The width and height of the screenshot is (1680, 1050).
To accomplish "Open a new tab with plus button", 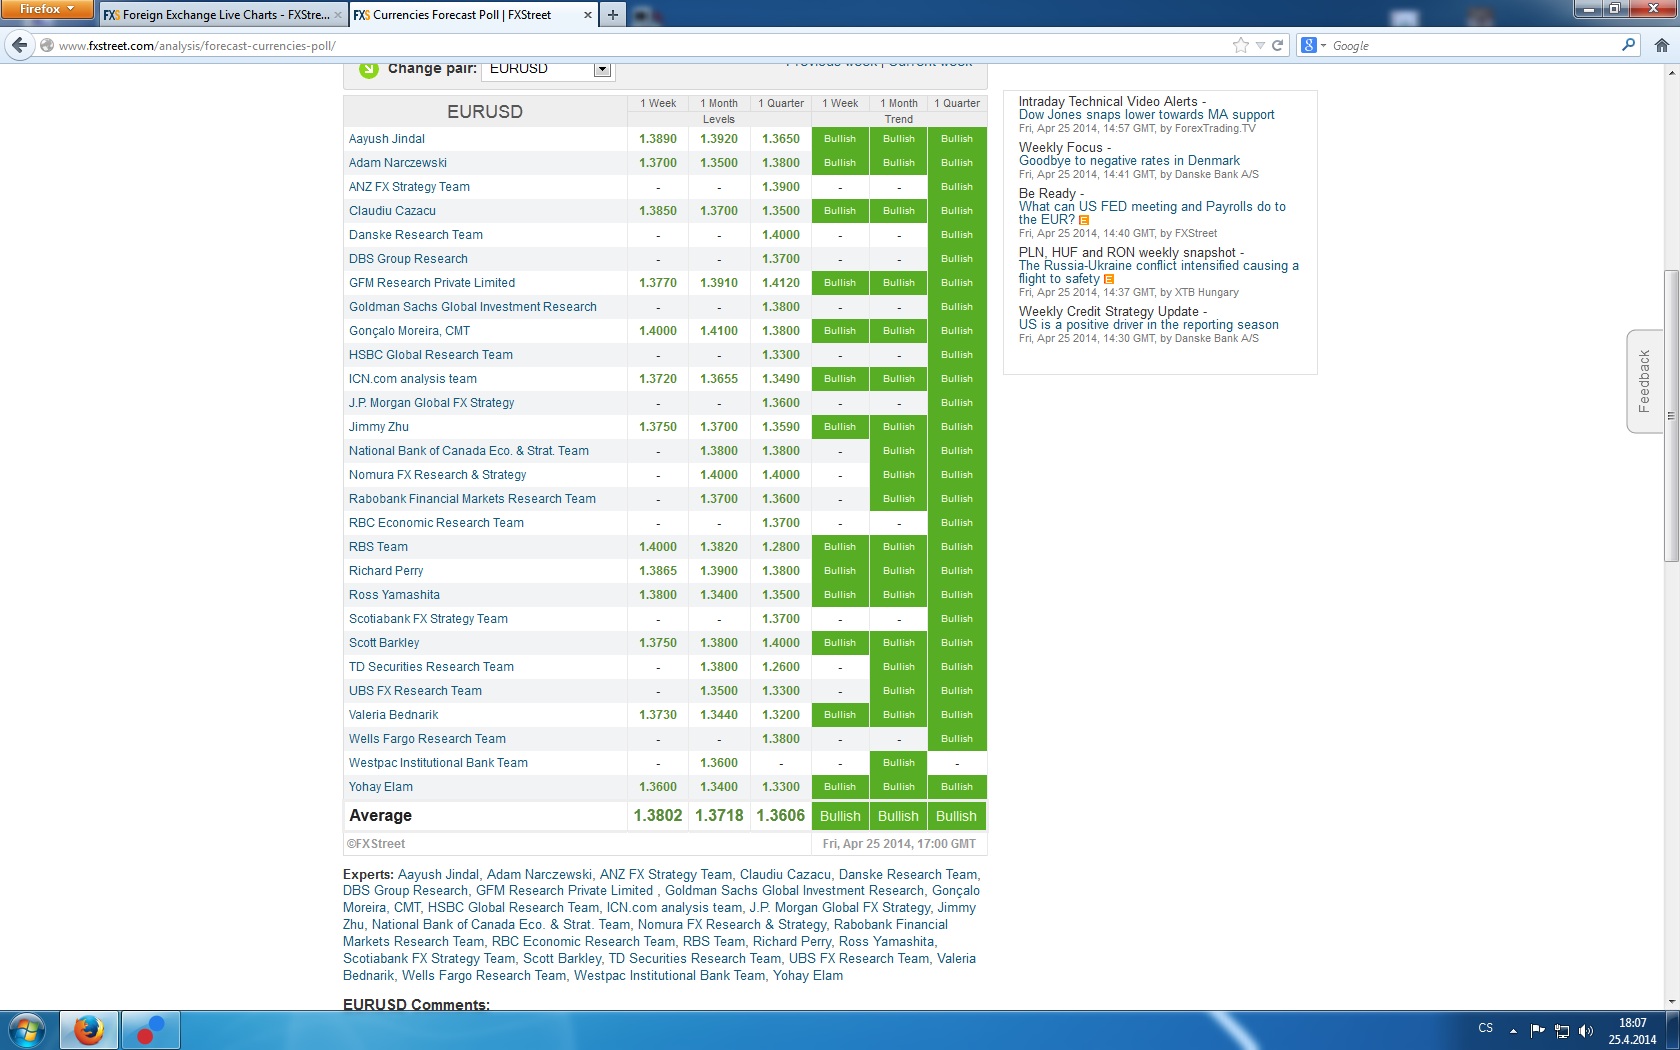I will [613, 14].
